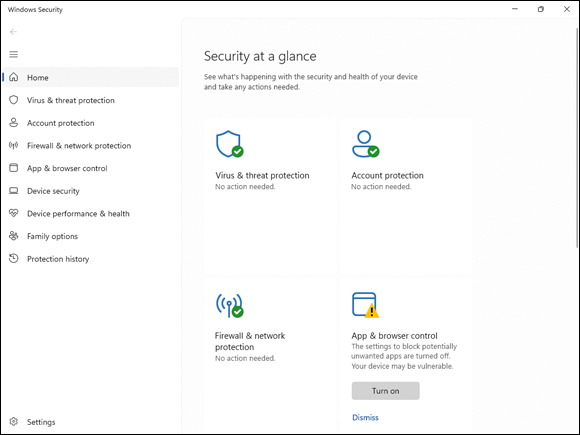This screenshot has width=580, height=435.
Task: Open Family options page
Action: (x=91, y=236)
